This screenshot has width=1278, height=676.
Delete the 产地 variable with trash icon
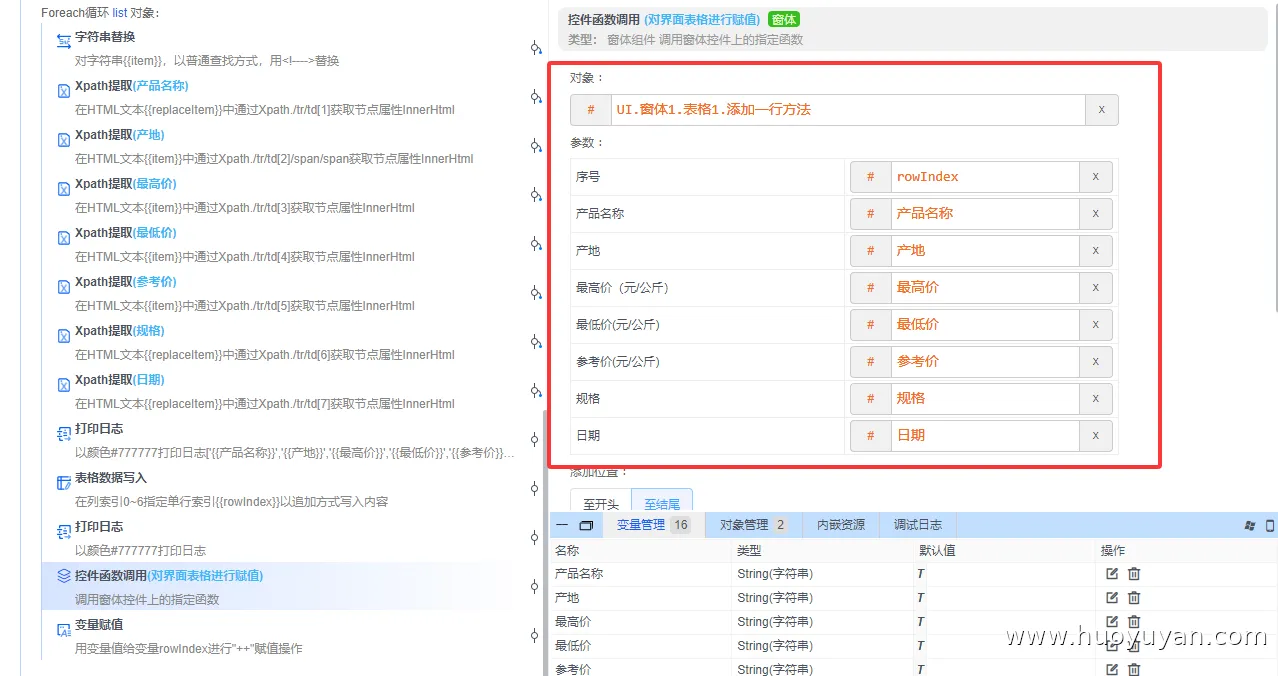1134,598
